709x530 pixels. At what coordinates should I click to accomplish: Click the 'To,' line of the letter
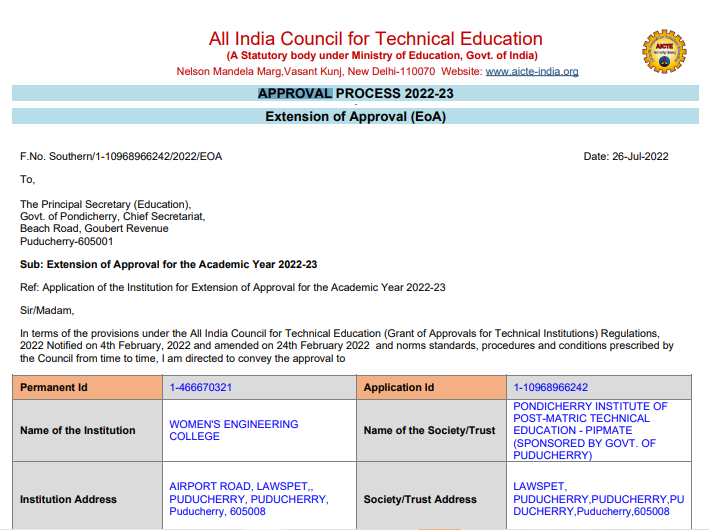coord(28,180)
